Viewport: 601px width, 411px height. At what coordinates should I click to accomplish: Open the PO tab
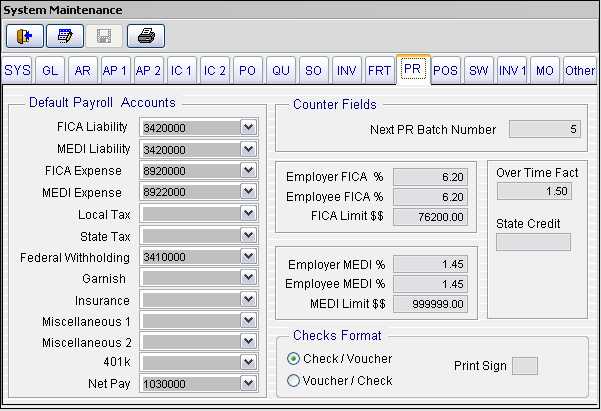(x=248, y=71)
